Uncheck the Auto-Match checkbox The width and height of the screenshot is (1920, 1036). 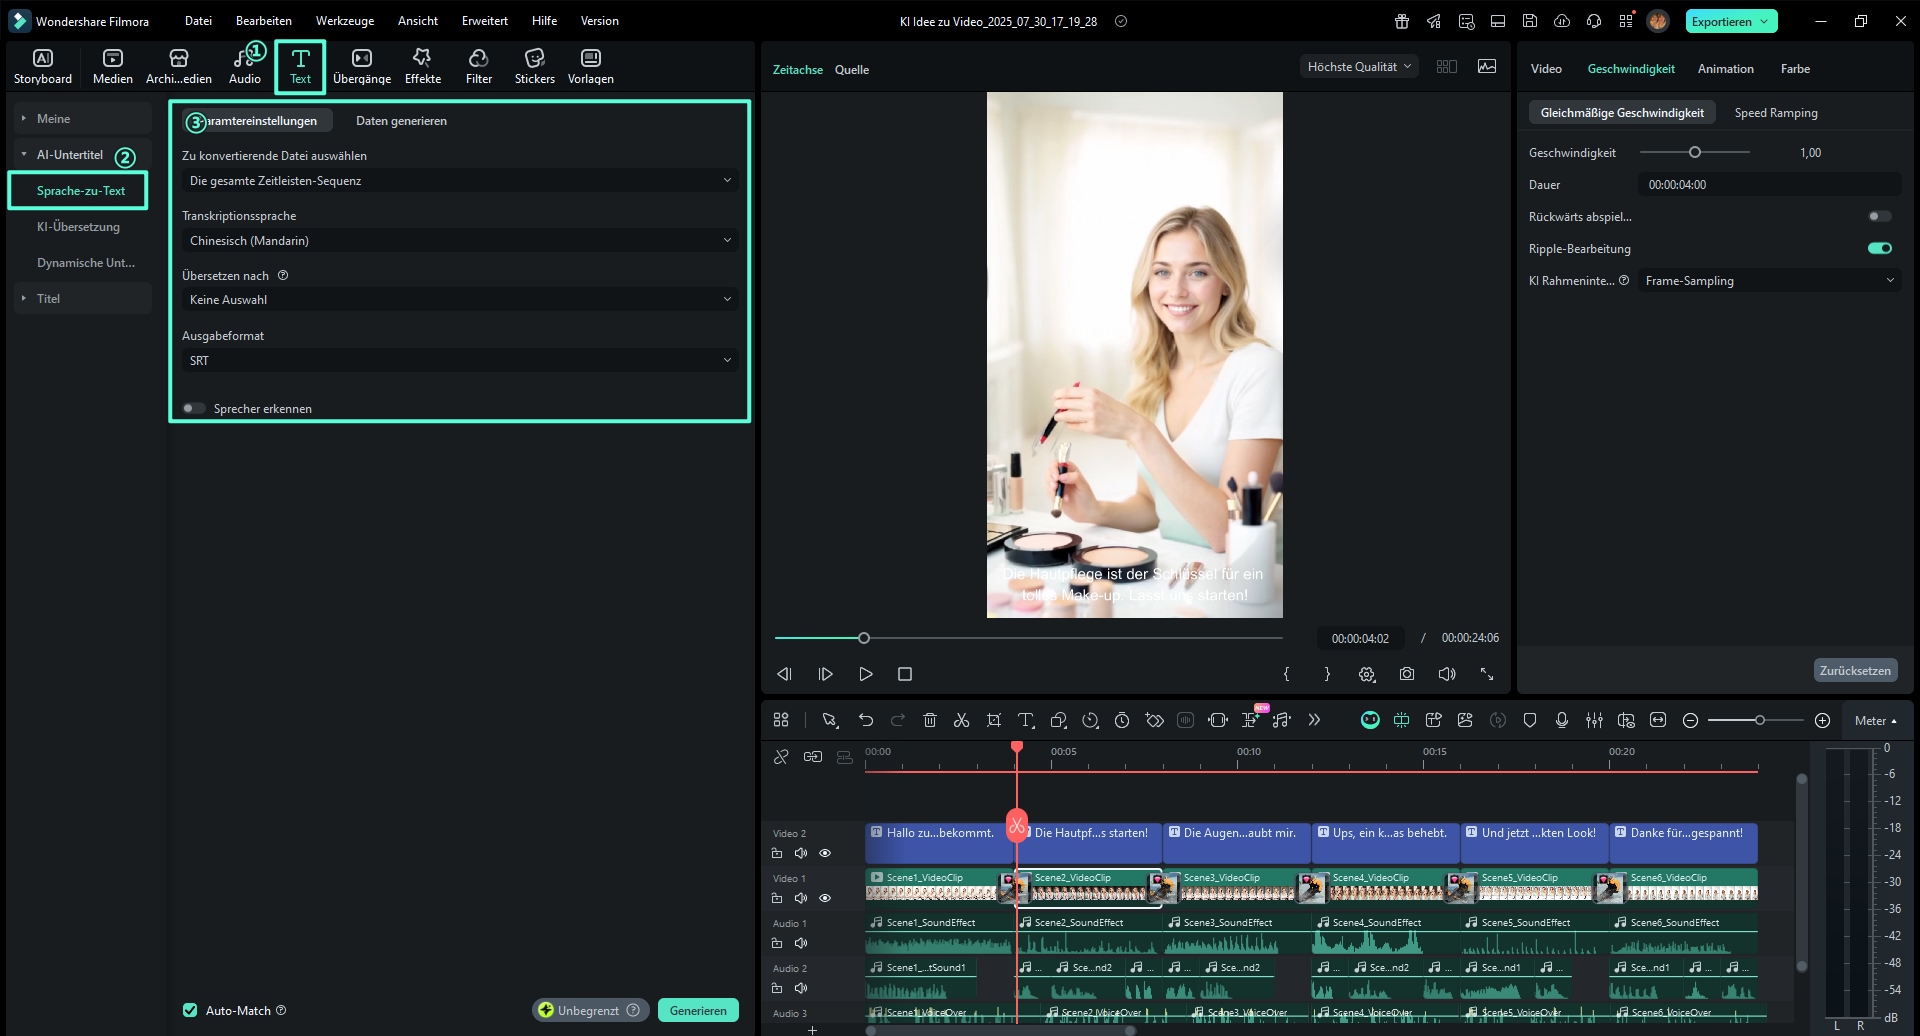(190, 1010)
